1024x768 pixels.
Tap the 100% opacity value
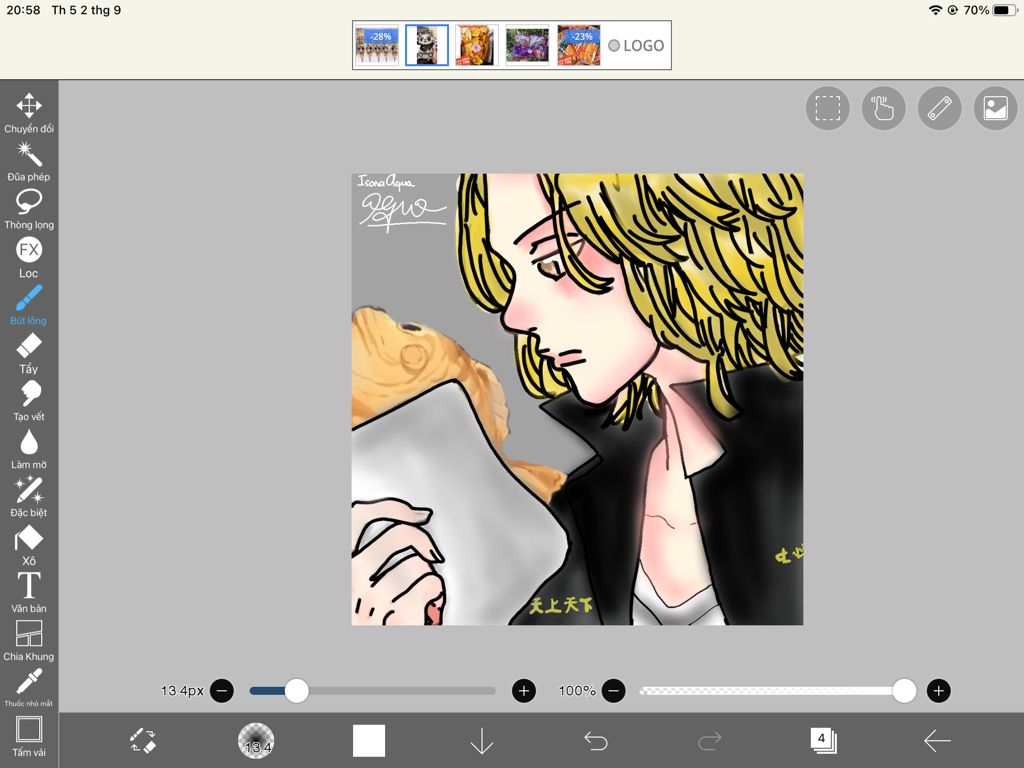coord(577,690)
